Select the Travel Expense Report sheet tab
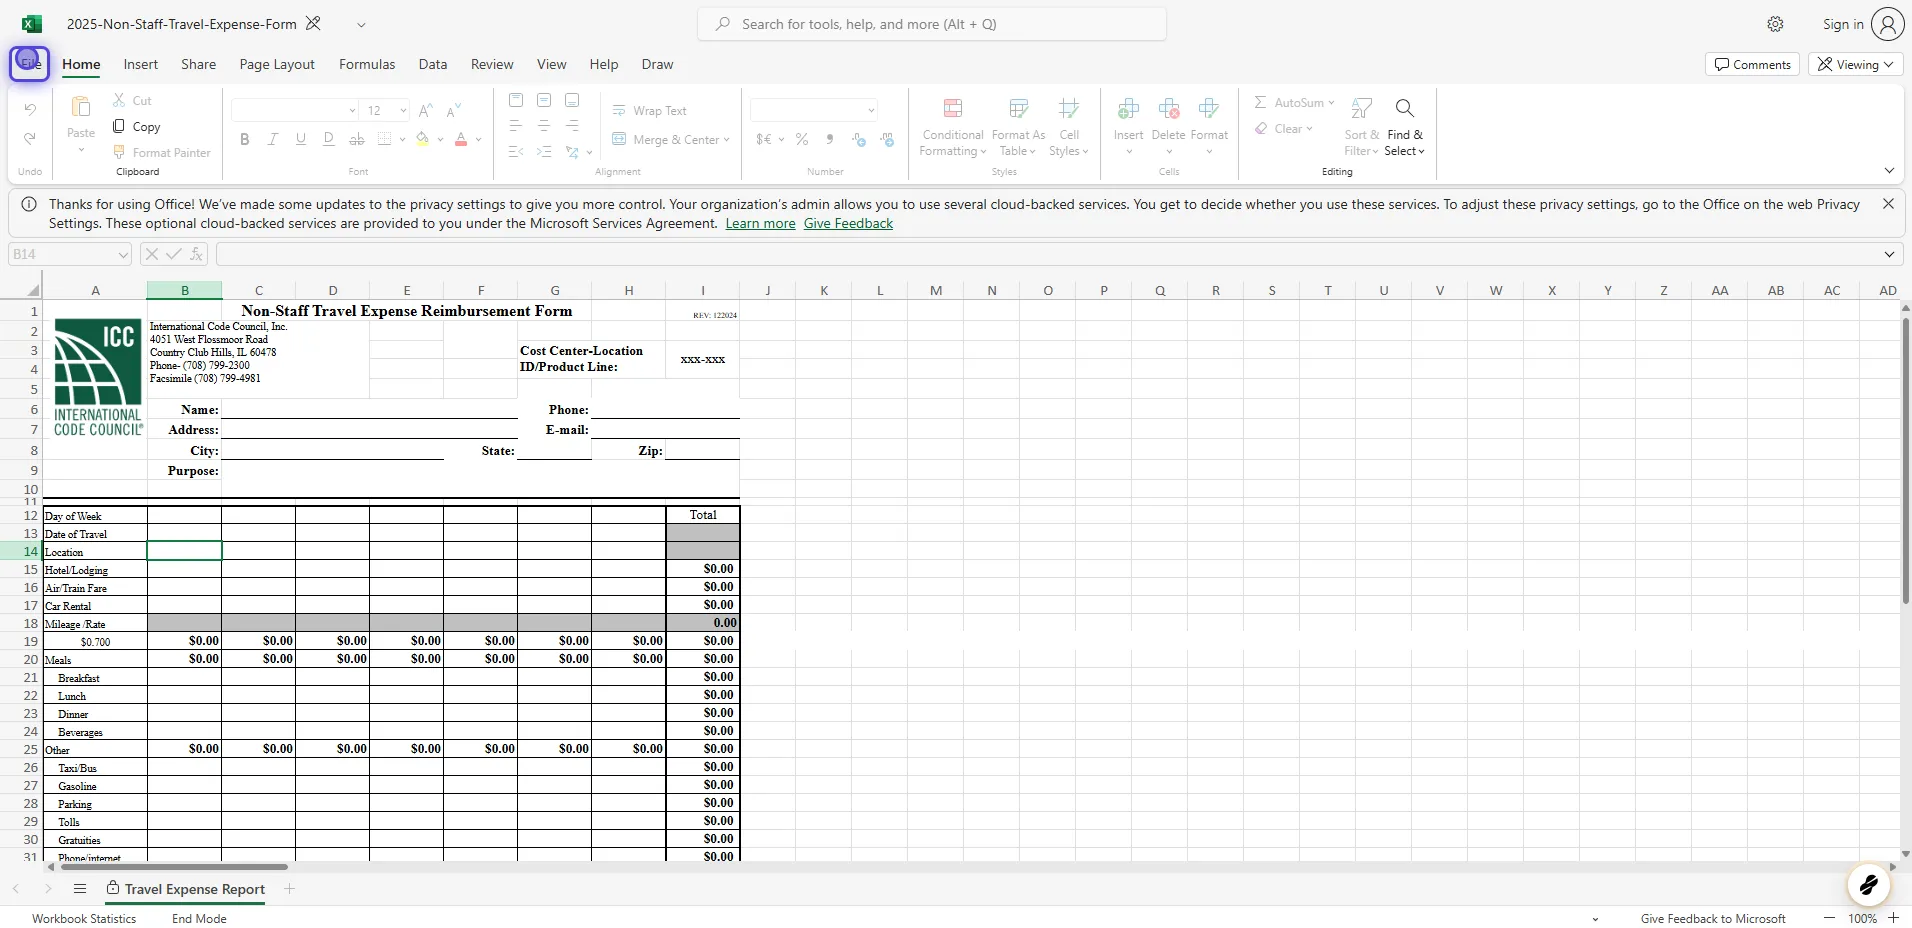The height and width of the screenshot is (928, 1912). point(186,889)
